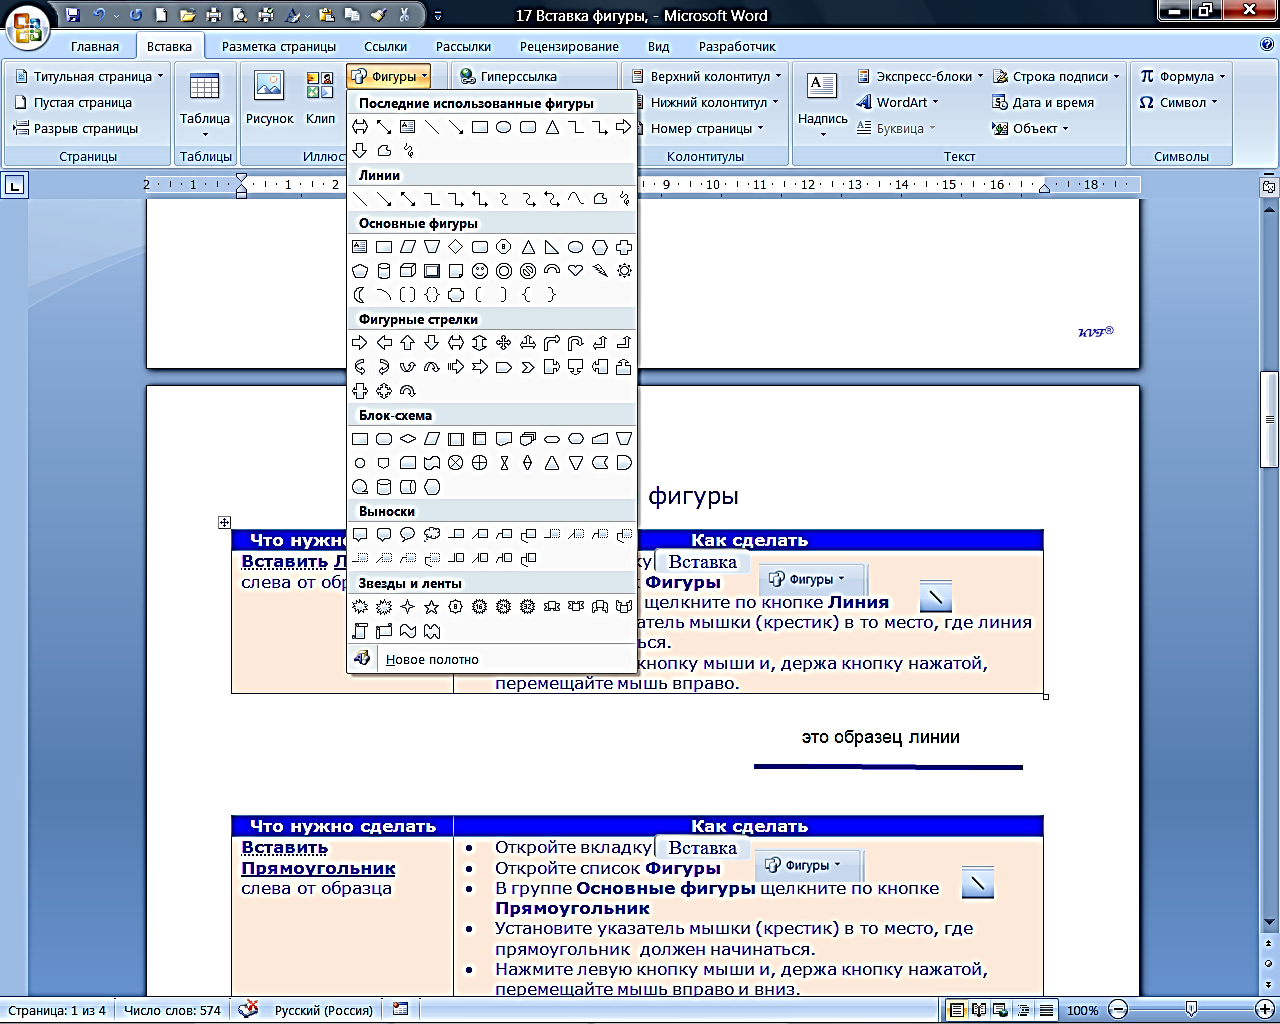
Task: Choose Новое полотно menu item
Action: (492, 659)
